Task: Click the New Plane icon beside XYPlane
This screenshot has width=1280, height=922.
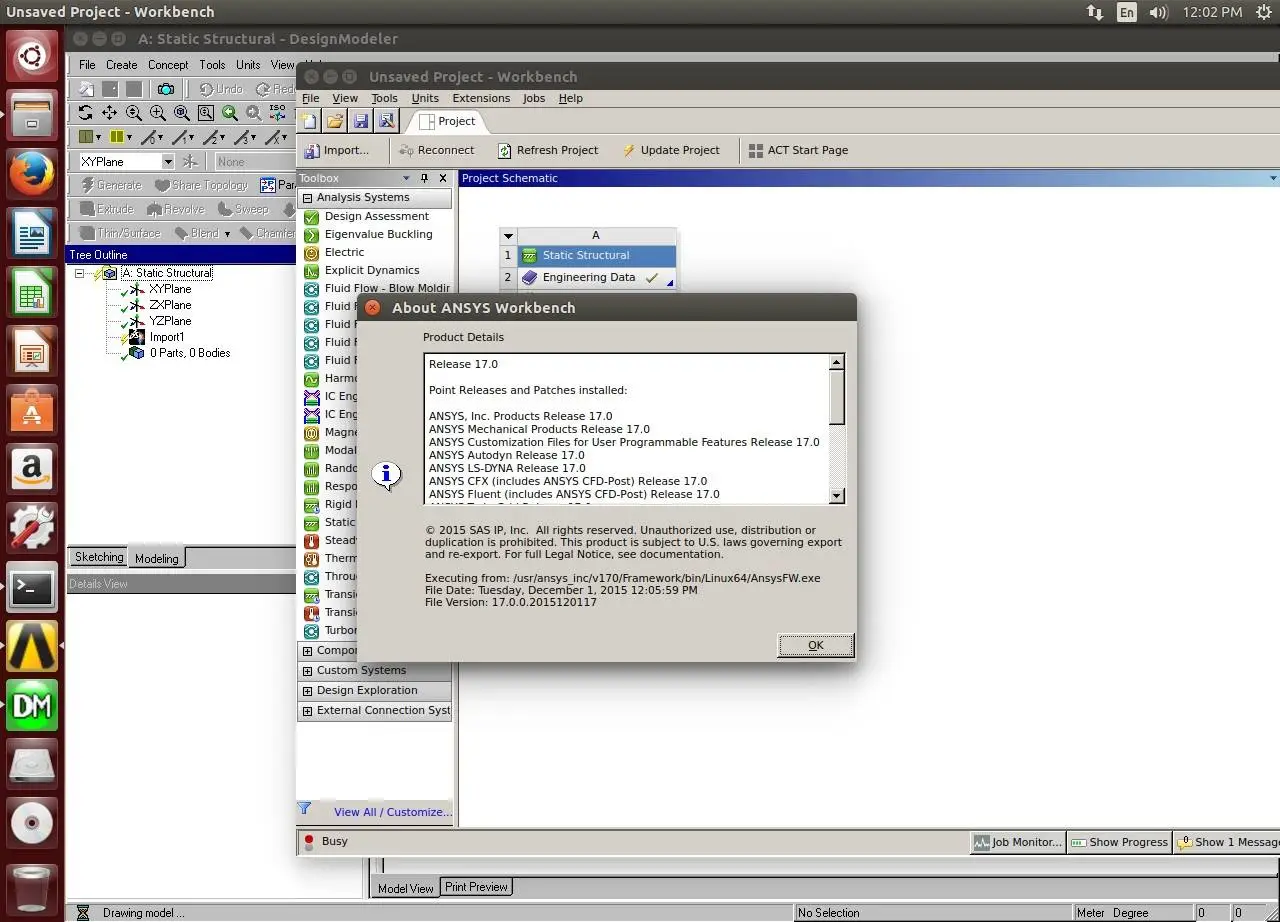Action: 190,161
